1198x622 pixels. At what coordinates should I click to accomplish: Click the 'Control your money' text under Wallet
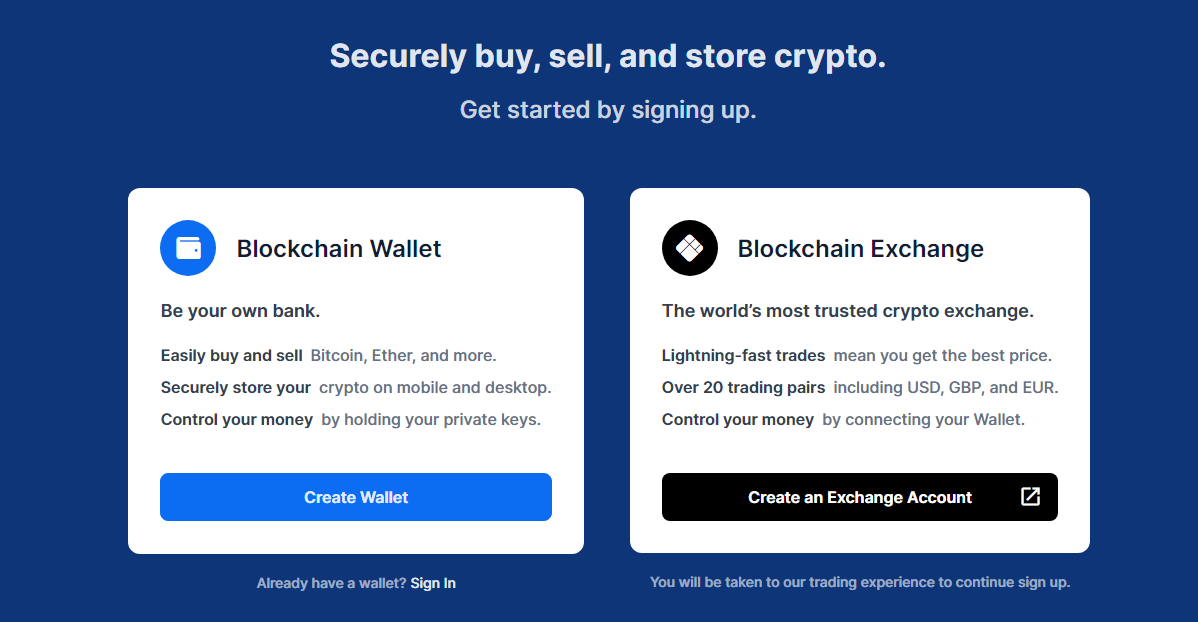[x=237, y=419]
